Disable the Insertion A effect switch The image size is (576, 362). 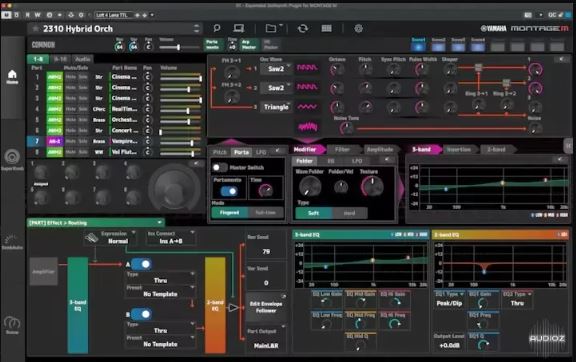[141, 264]
